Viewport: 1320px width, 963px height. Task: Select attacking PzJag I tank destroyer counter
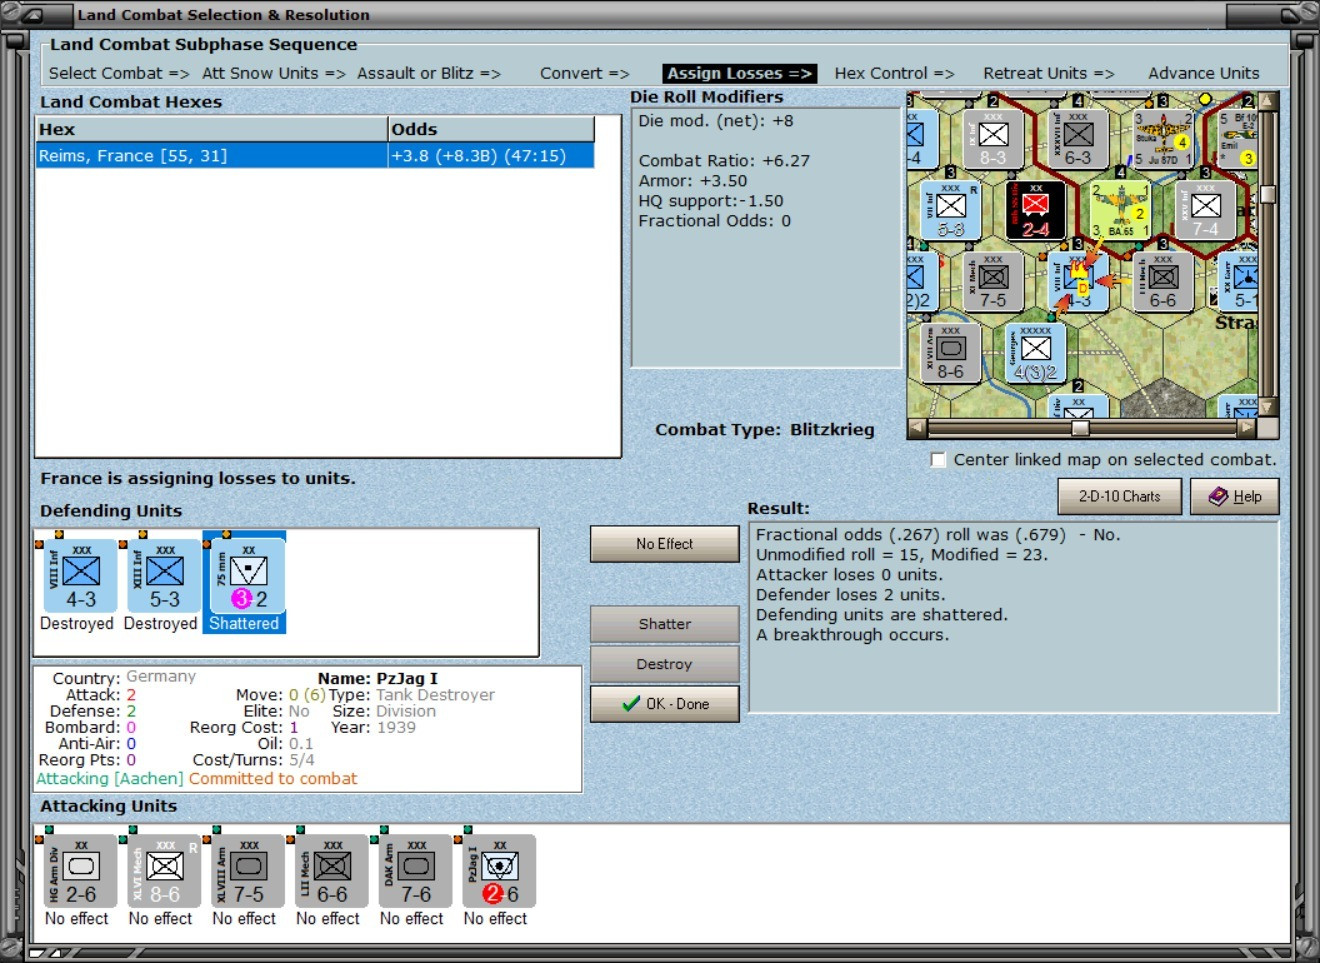pos(499,871)
